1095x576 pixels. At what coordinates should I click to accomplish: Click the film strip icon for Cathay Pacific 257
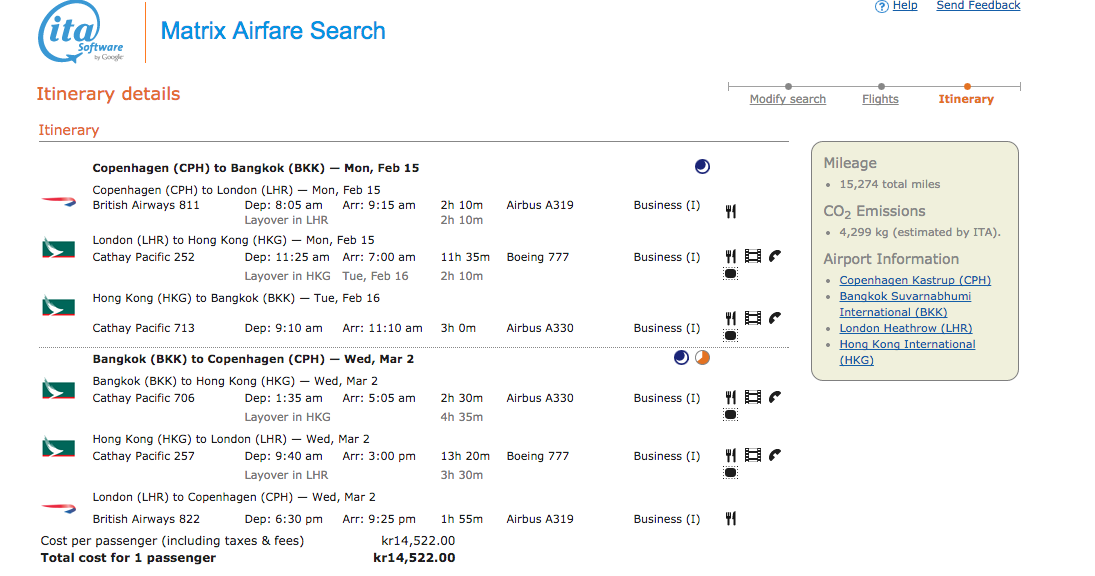[753, 455]
